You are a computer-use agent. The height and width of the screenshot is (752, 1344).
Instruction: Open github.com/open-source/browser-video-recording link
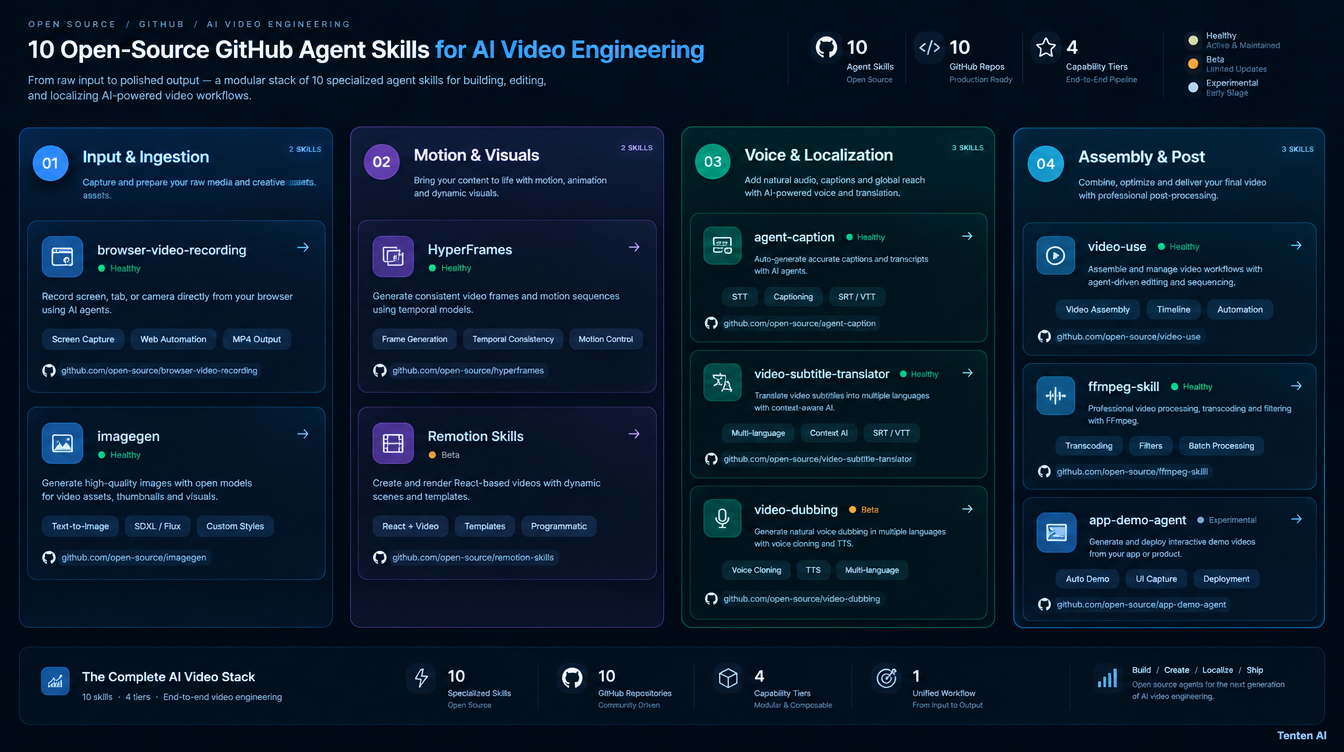pyautogui.click(x=159, y=370)
